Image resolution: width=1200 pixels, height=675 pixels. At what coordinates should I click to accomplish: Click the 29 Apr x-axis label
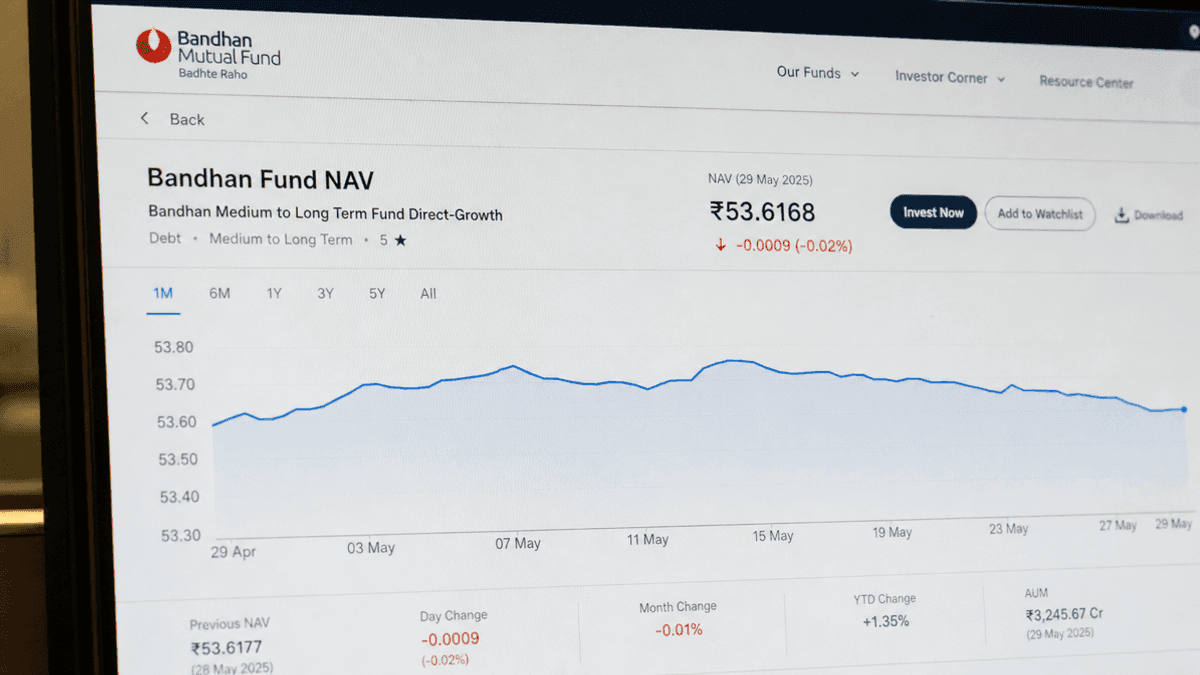point(233,551)
